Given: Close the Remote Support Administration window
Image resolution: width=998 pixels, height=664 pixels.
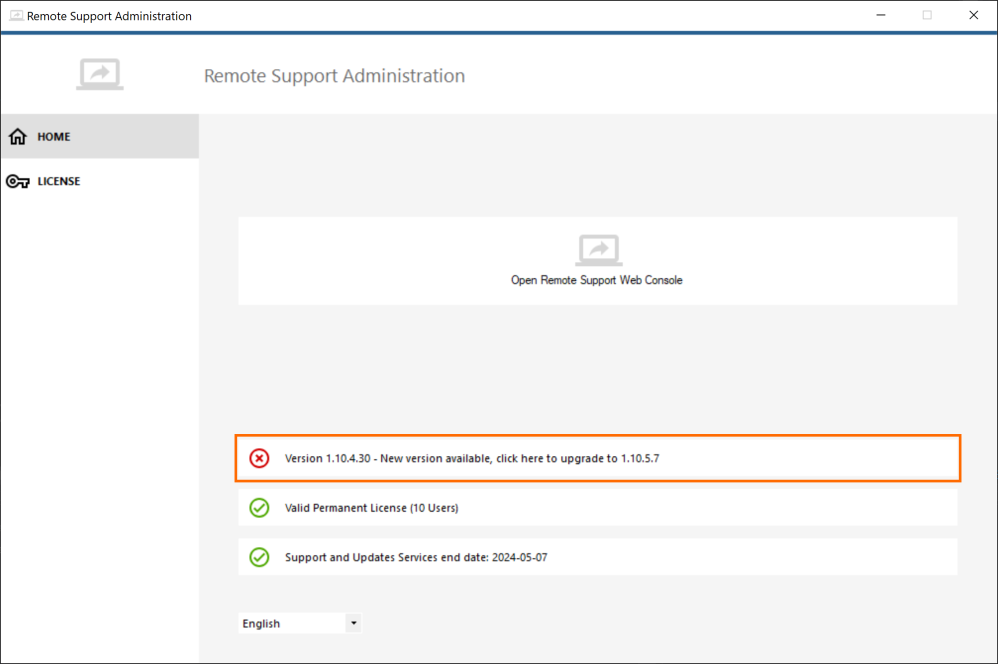Looking at the screenshot, I should (973, 16).
